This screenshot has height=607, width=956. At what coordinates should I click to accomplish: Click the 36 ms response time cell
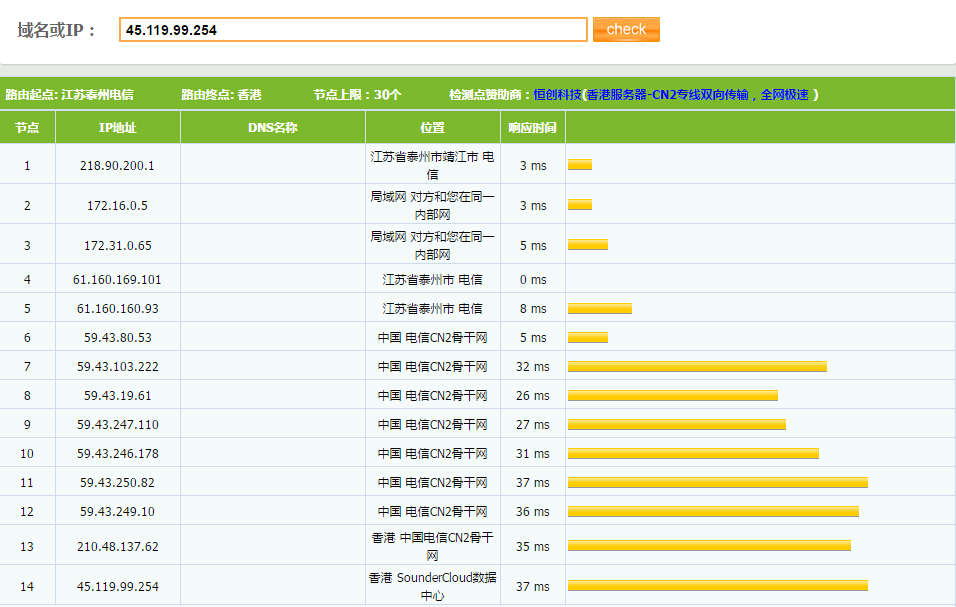coord(532,512)
